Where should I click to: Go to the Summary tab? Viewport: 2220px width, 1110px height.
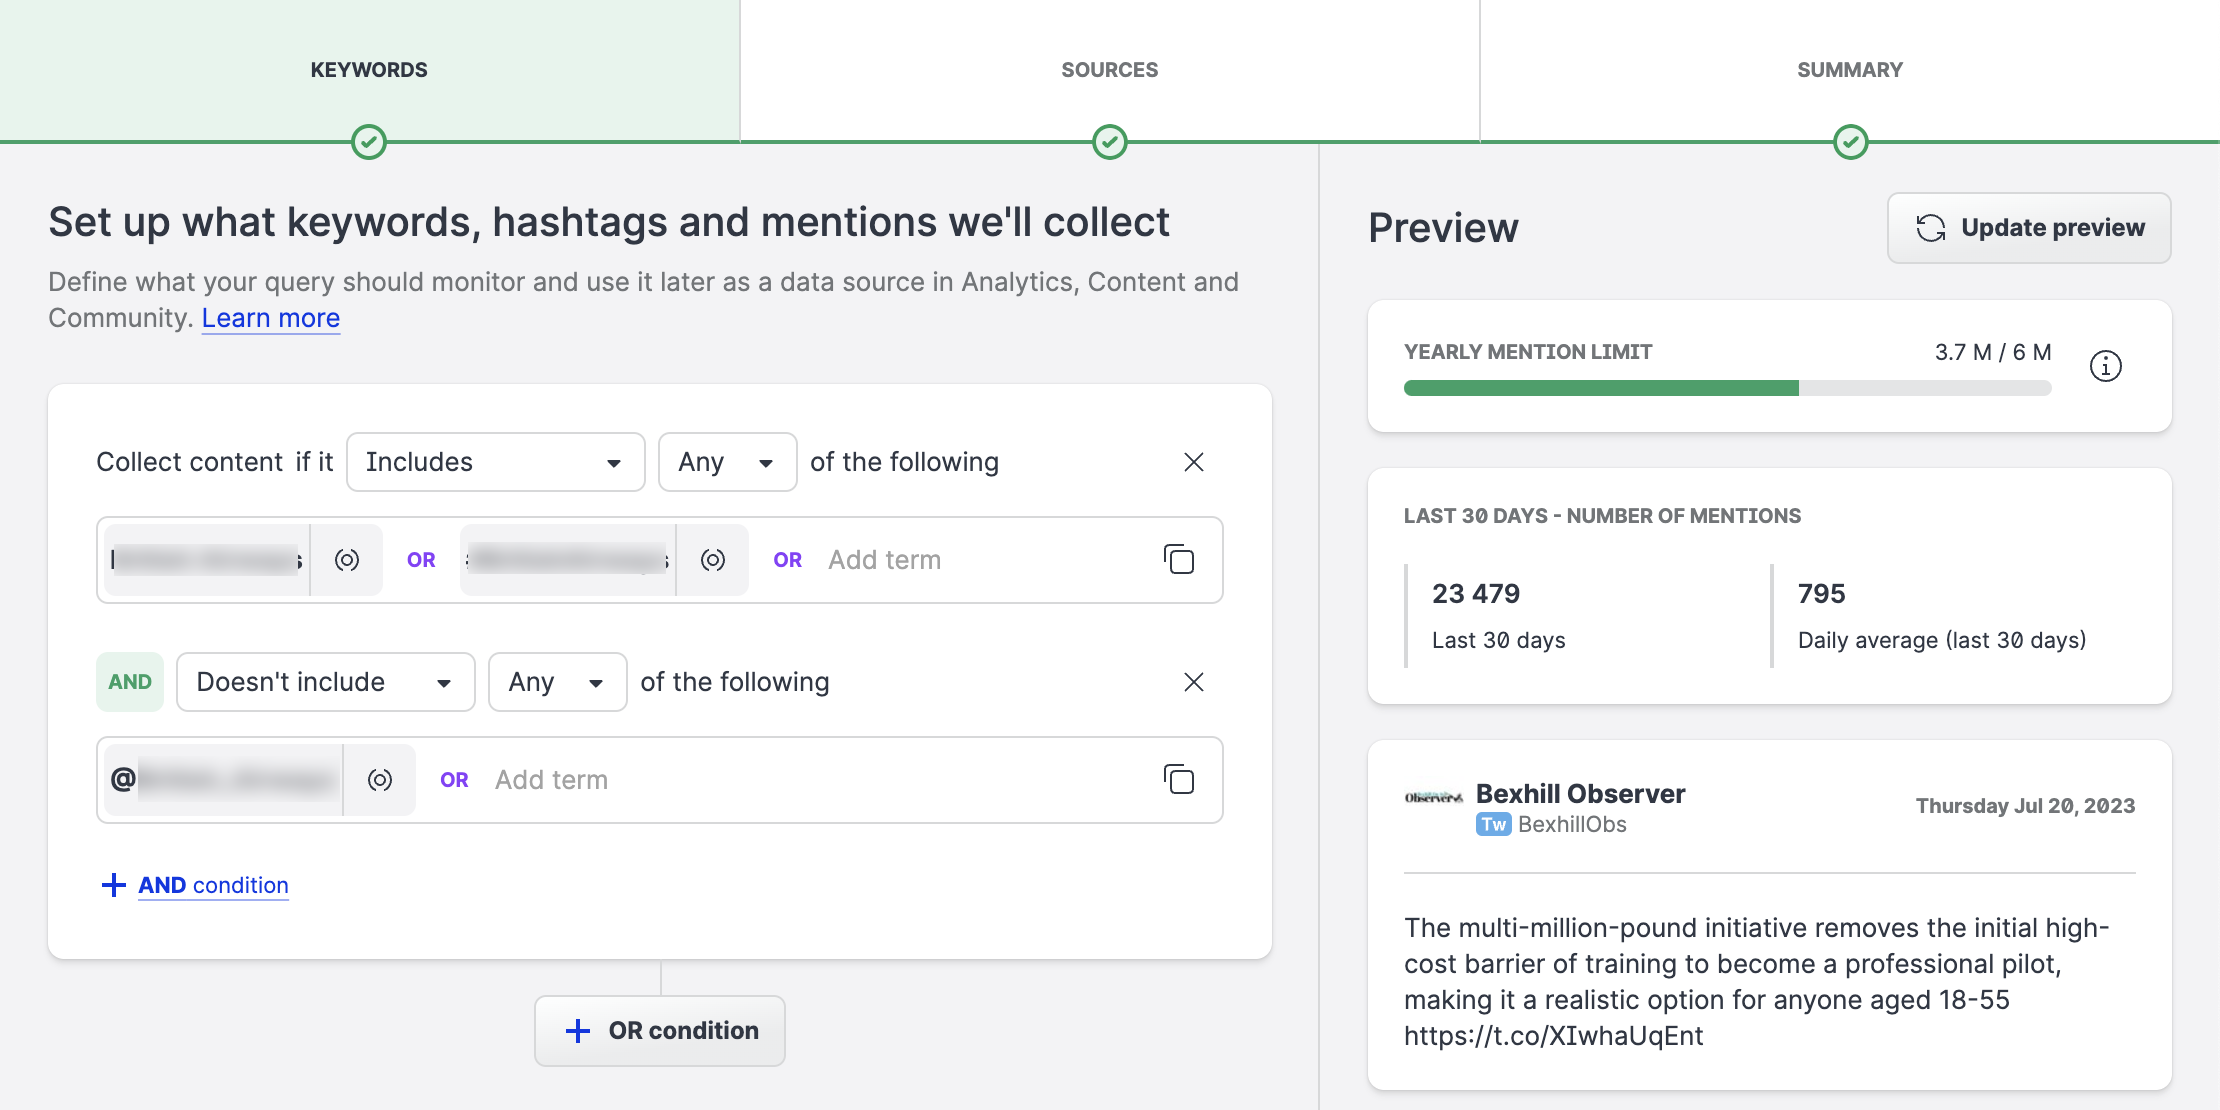point(1849,70)
